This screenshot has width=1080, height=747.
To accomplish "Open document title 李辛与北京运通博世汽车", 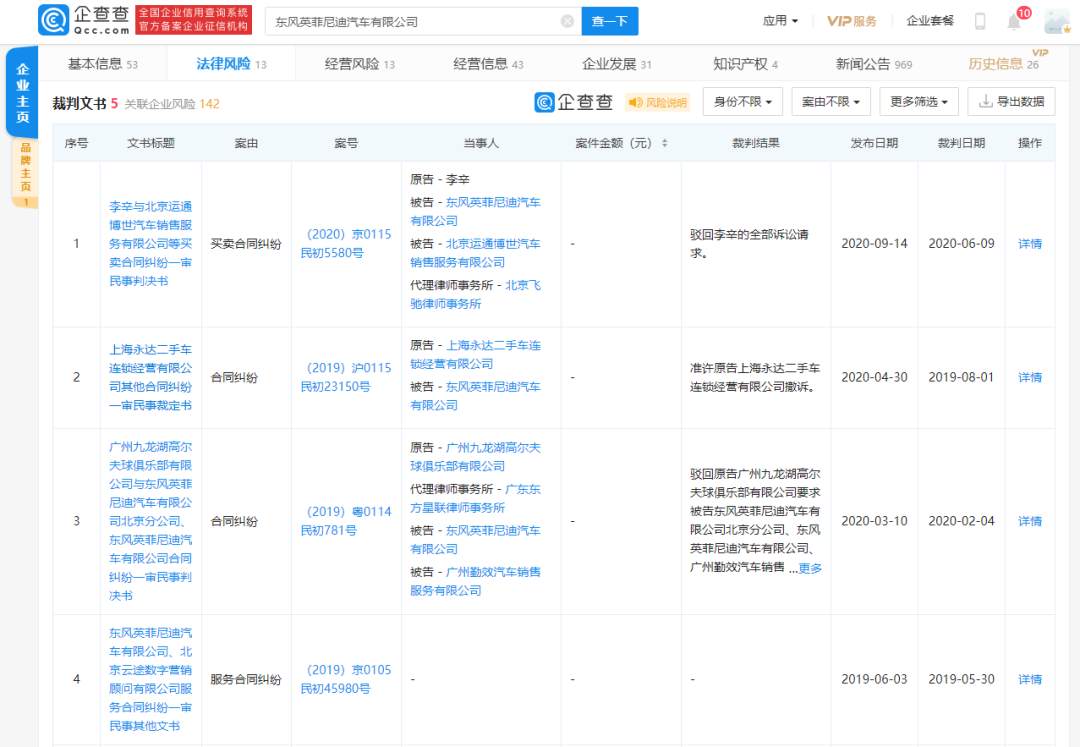I will coord(150,244).
